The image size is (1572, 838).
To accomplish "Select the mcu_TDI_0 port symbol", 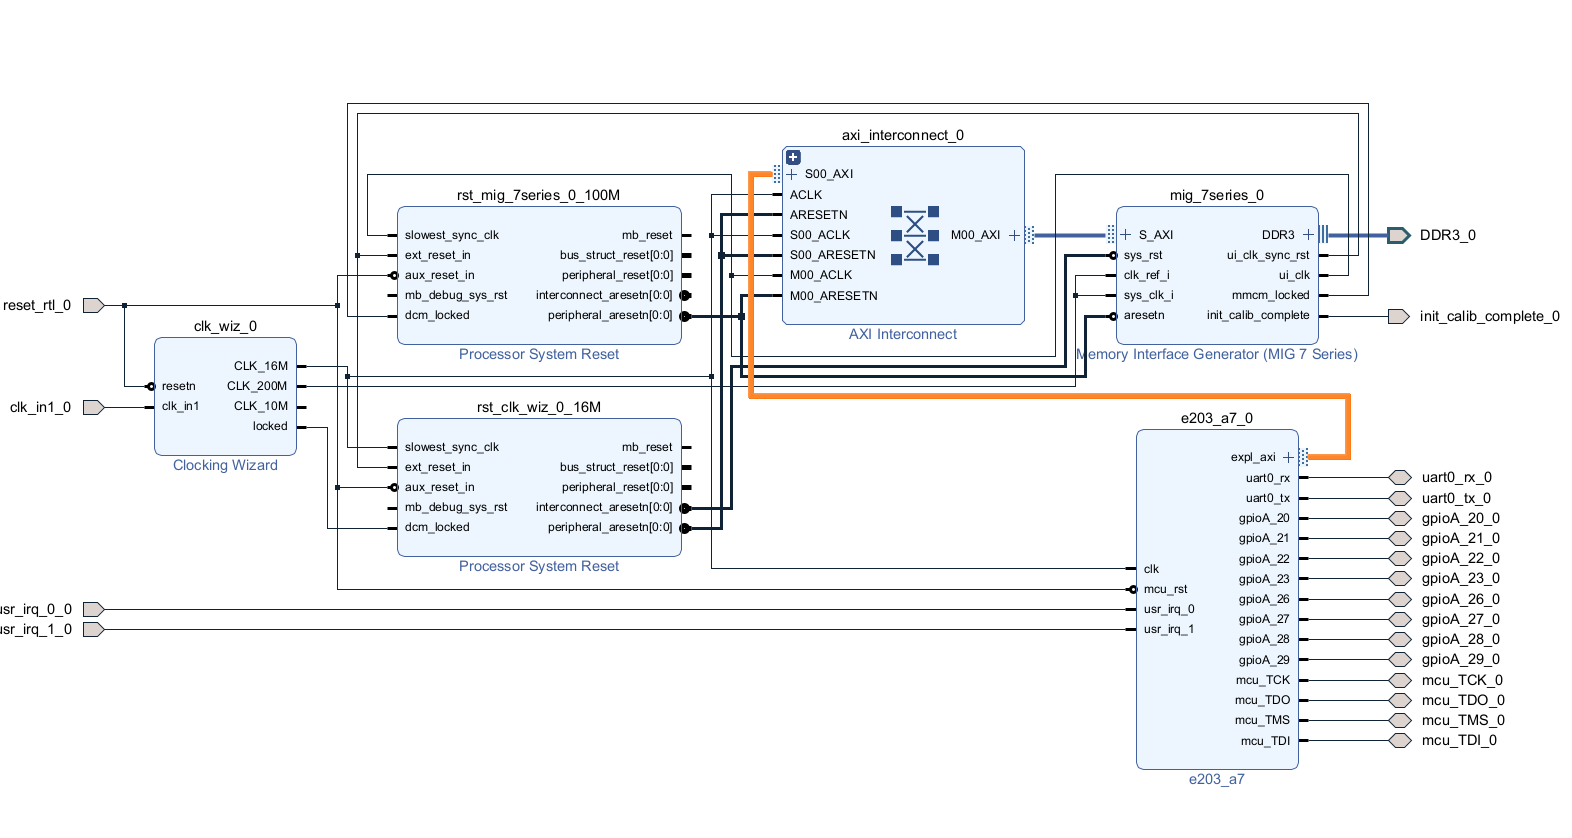I will coord(1400,741).
